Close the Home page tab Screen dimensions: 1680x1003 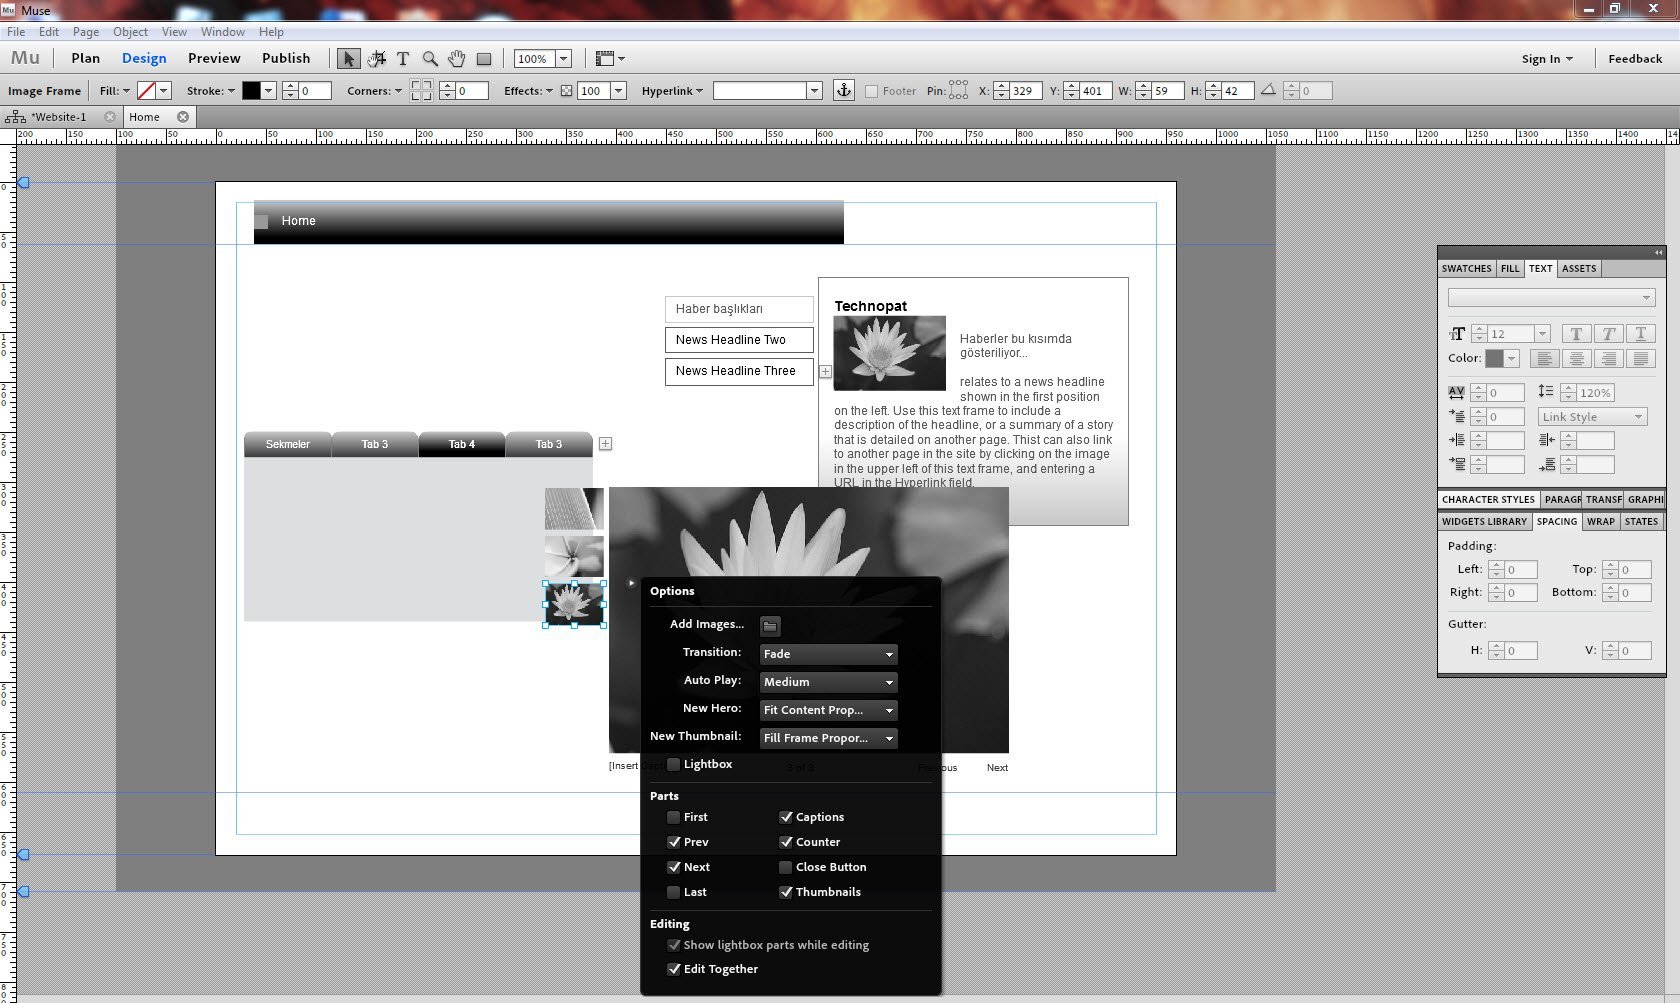[183, 117]
